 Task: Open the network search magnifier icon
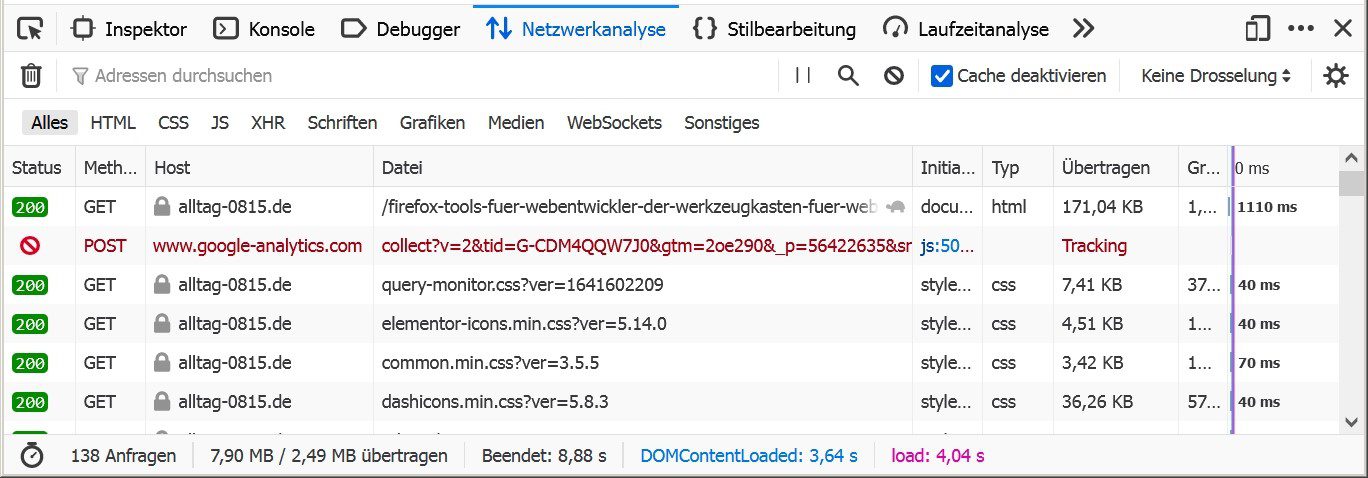848,76
